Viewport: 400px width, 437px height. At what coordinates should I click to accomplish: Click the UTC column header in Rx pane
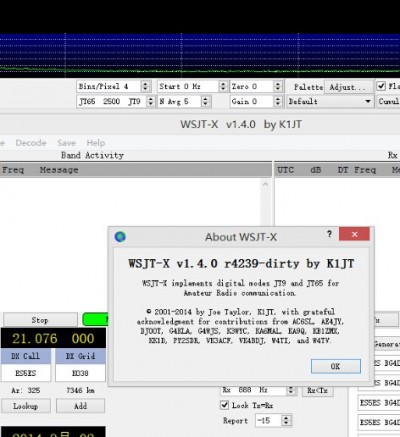click(286, 170)
